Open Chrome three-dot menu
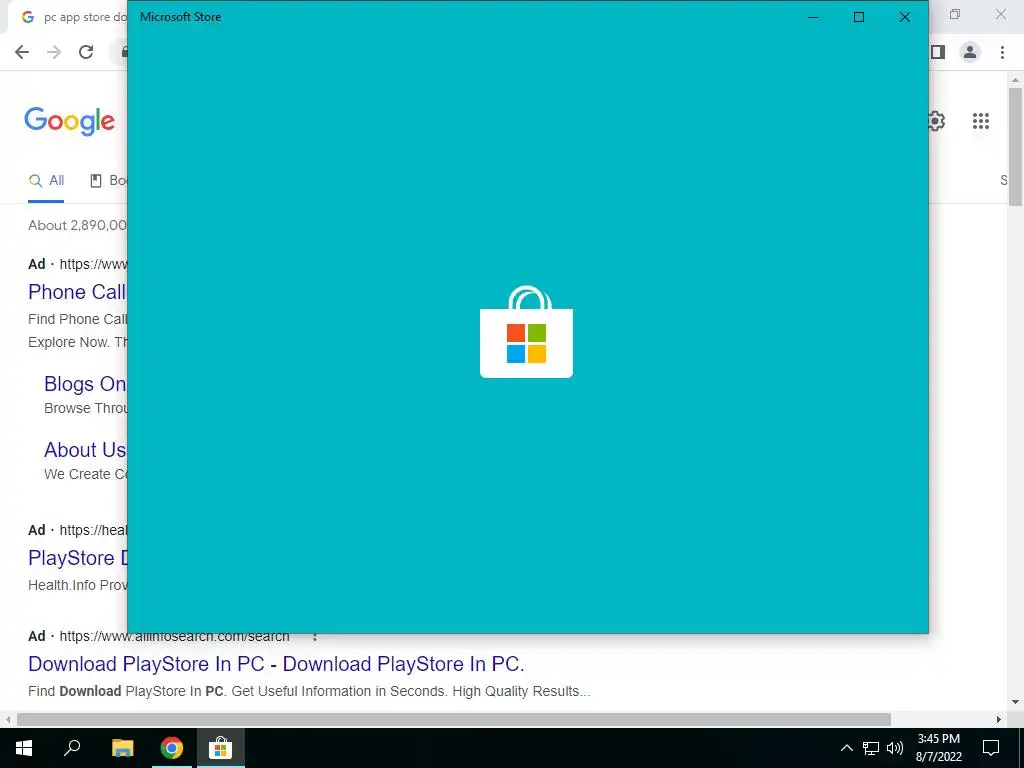 point(1002,52)
